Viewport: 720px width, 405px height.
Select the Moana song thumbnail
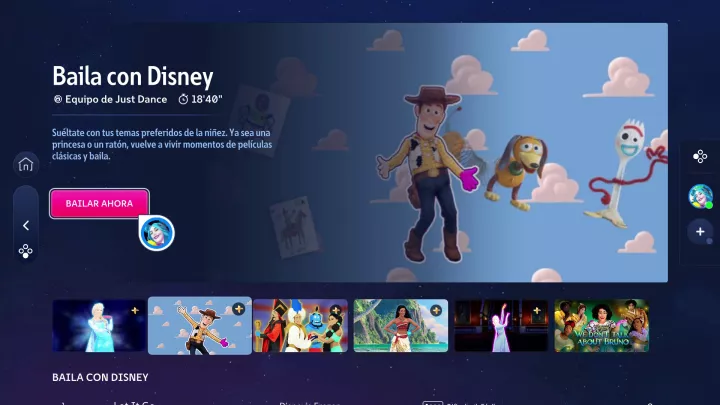pyautogui.click(x=400, y=326)
